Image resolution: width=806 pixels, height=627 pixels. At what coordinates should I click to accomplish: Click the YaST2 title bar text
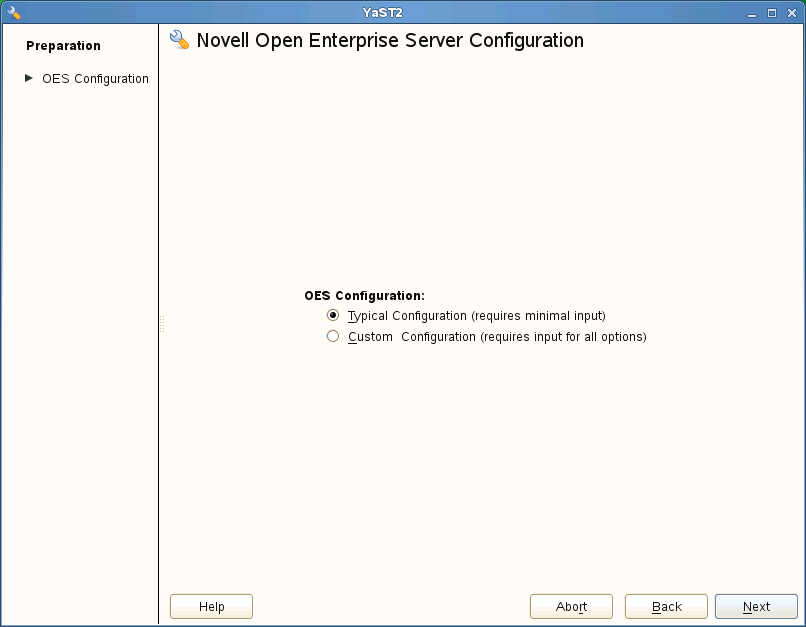[x=382, y=13]
